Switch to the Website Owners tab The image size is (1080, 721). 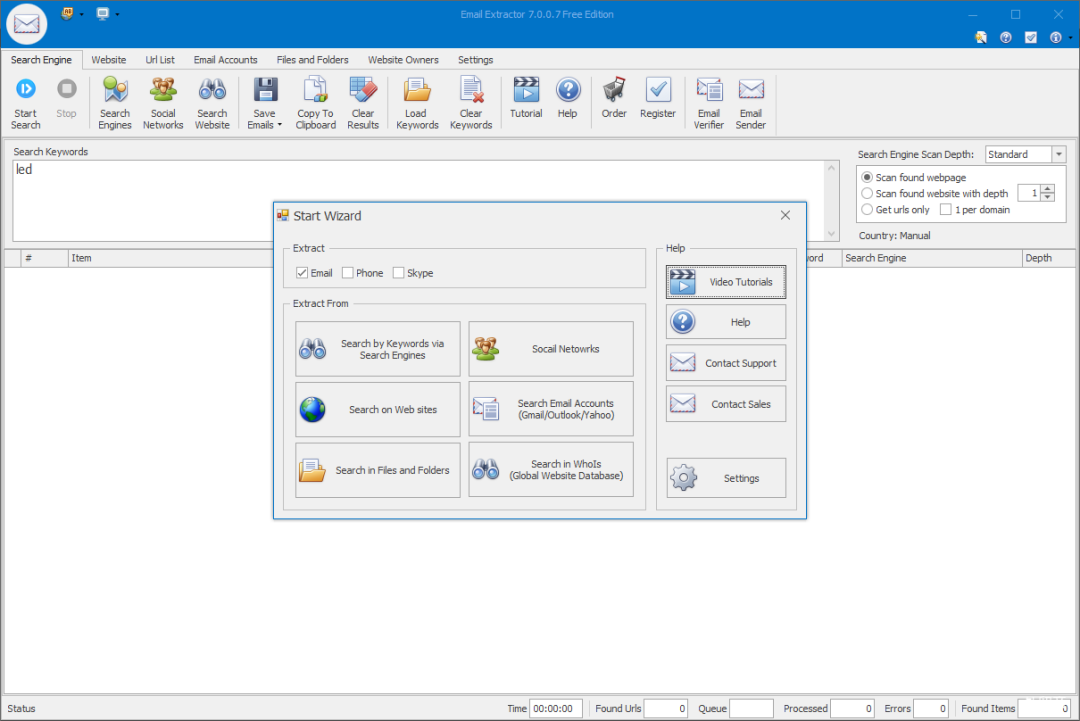403,60
